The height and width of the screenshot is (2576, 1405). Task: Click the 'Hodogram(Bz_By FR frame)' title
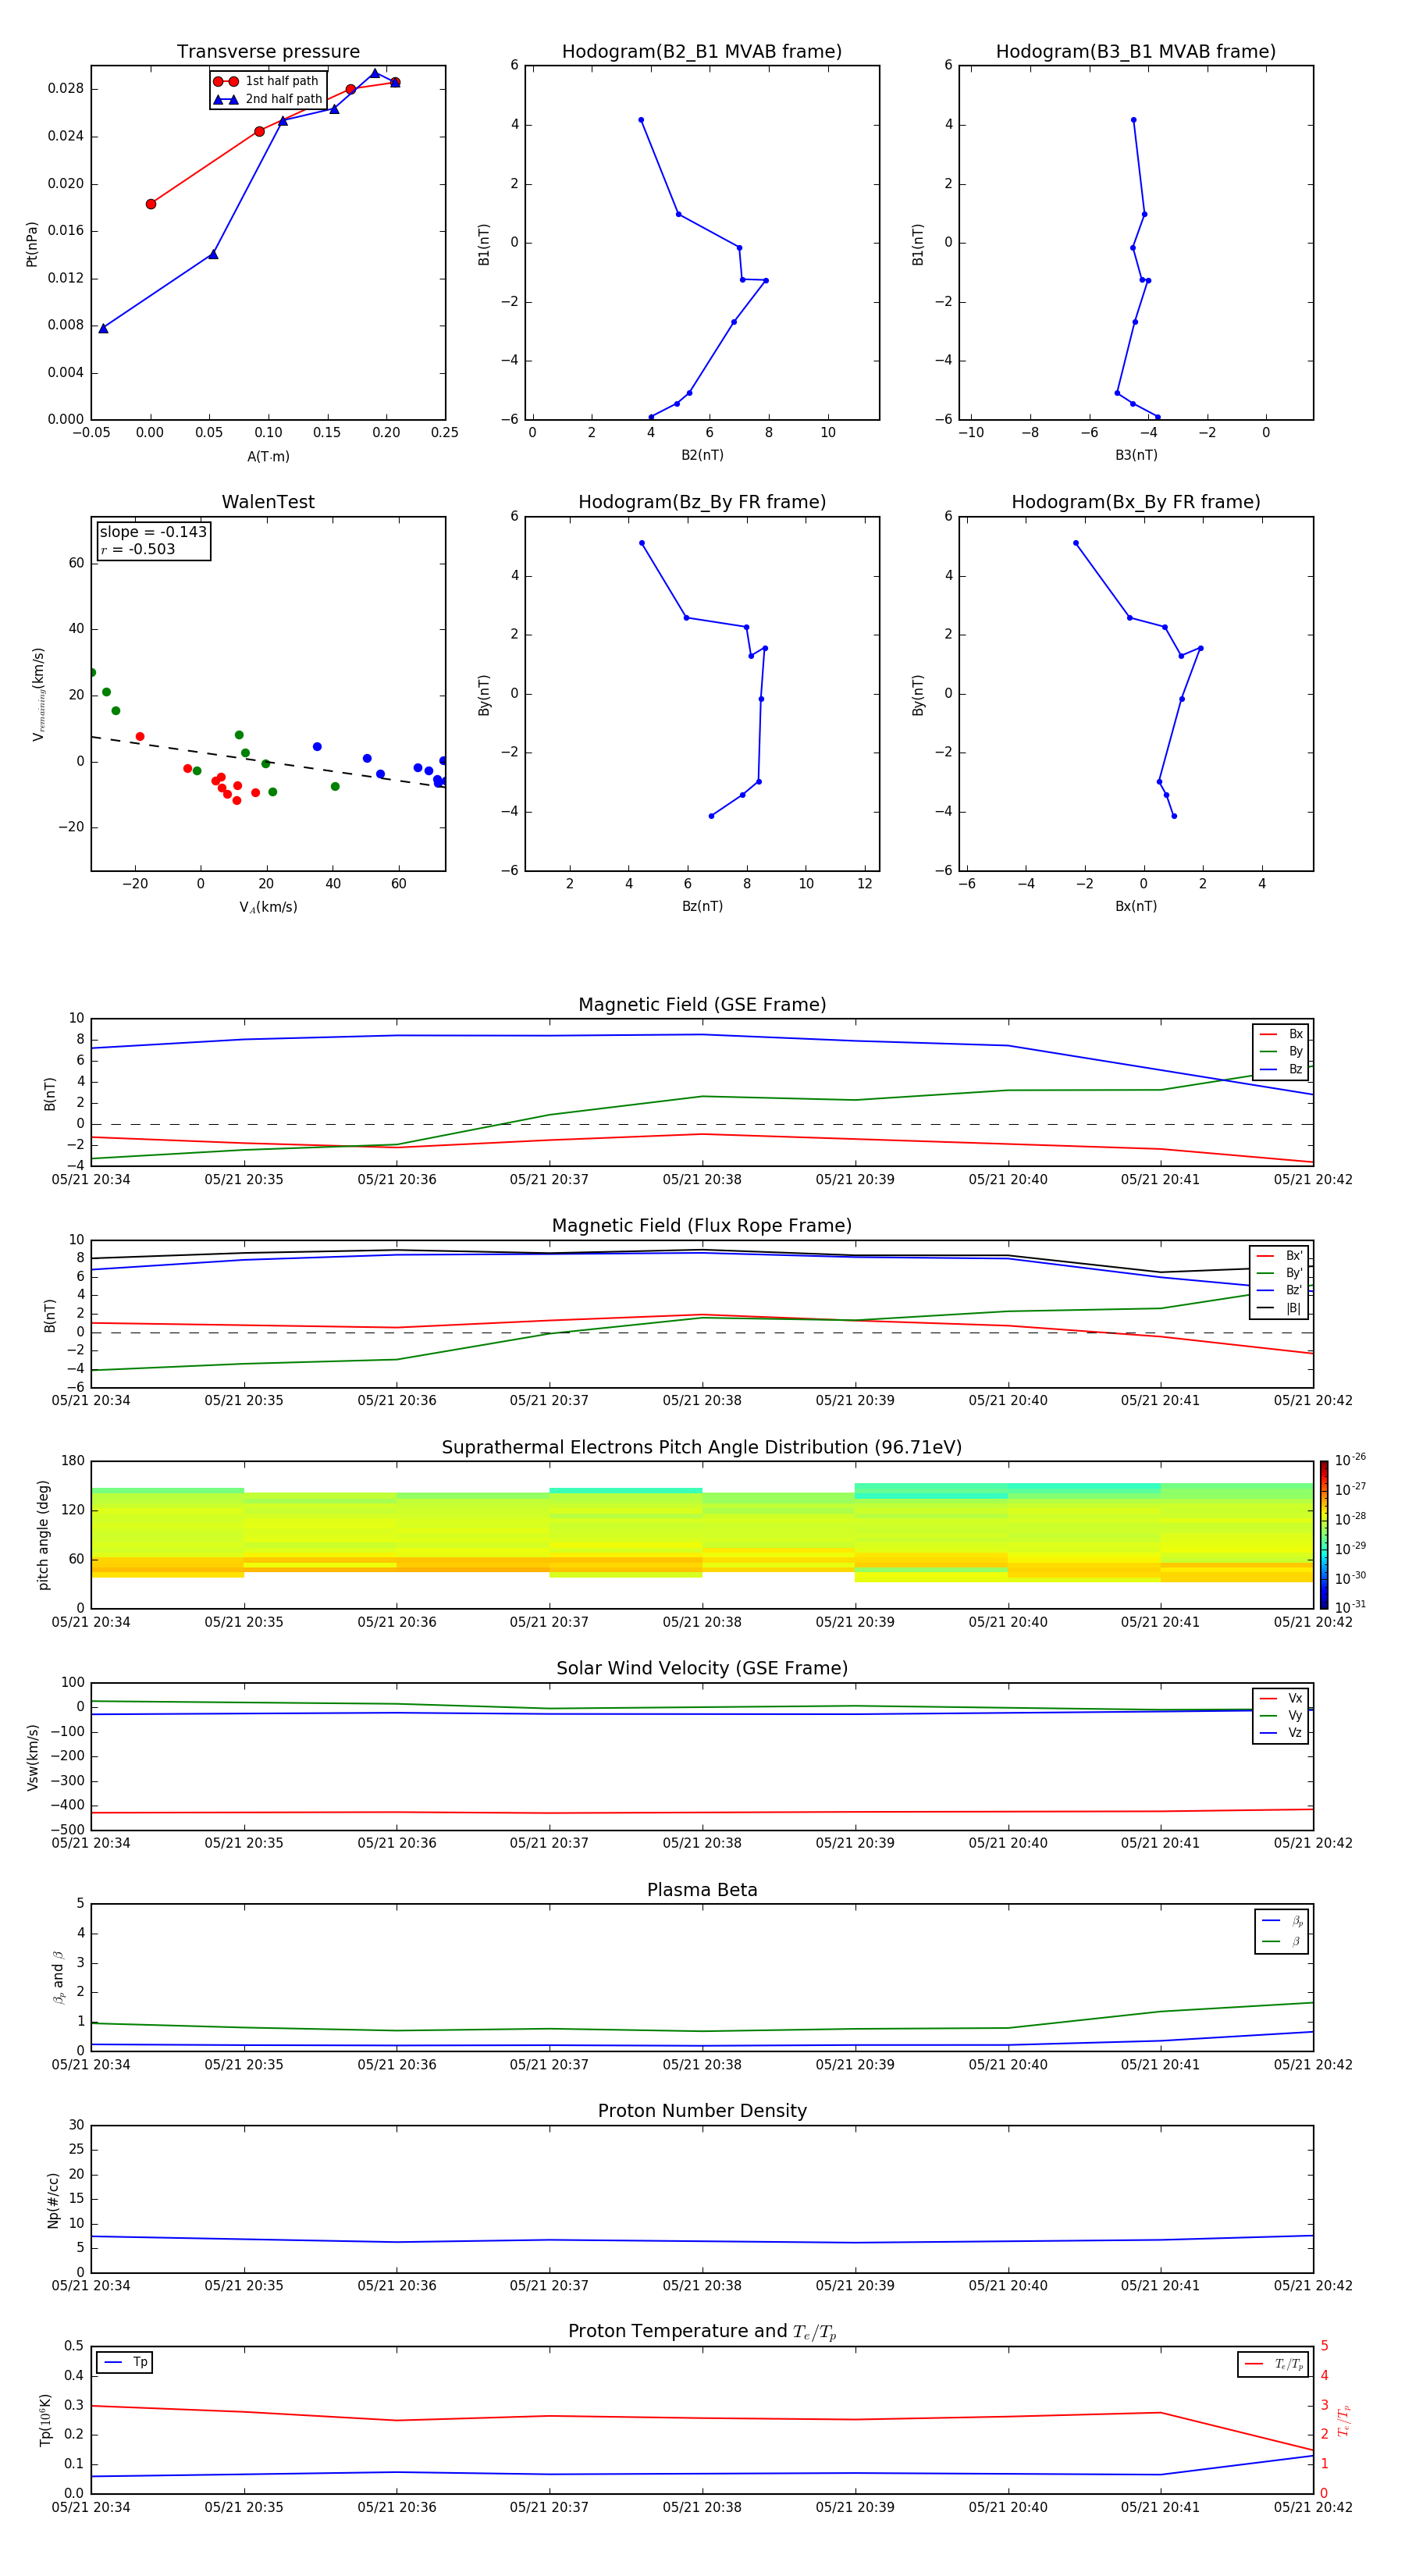coord(702,502)
